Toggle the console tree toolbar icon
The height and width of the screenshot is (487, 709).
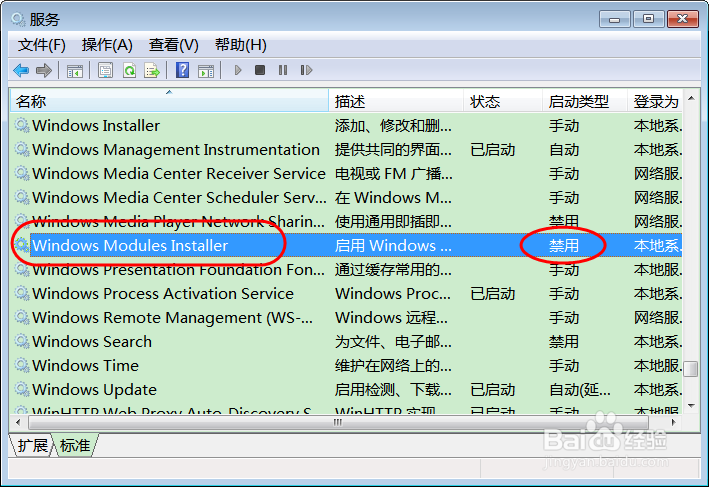pyautogui.click(x=75, y=71)
